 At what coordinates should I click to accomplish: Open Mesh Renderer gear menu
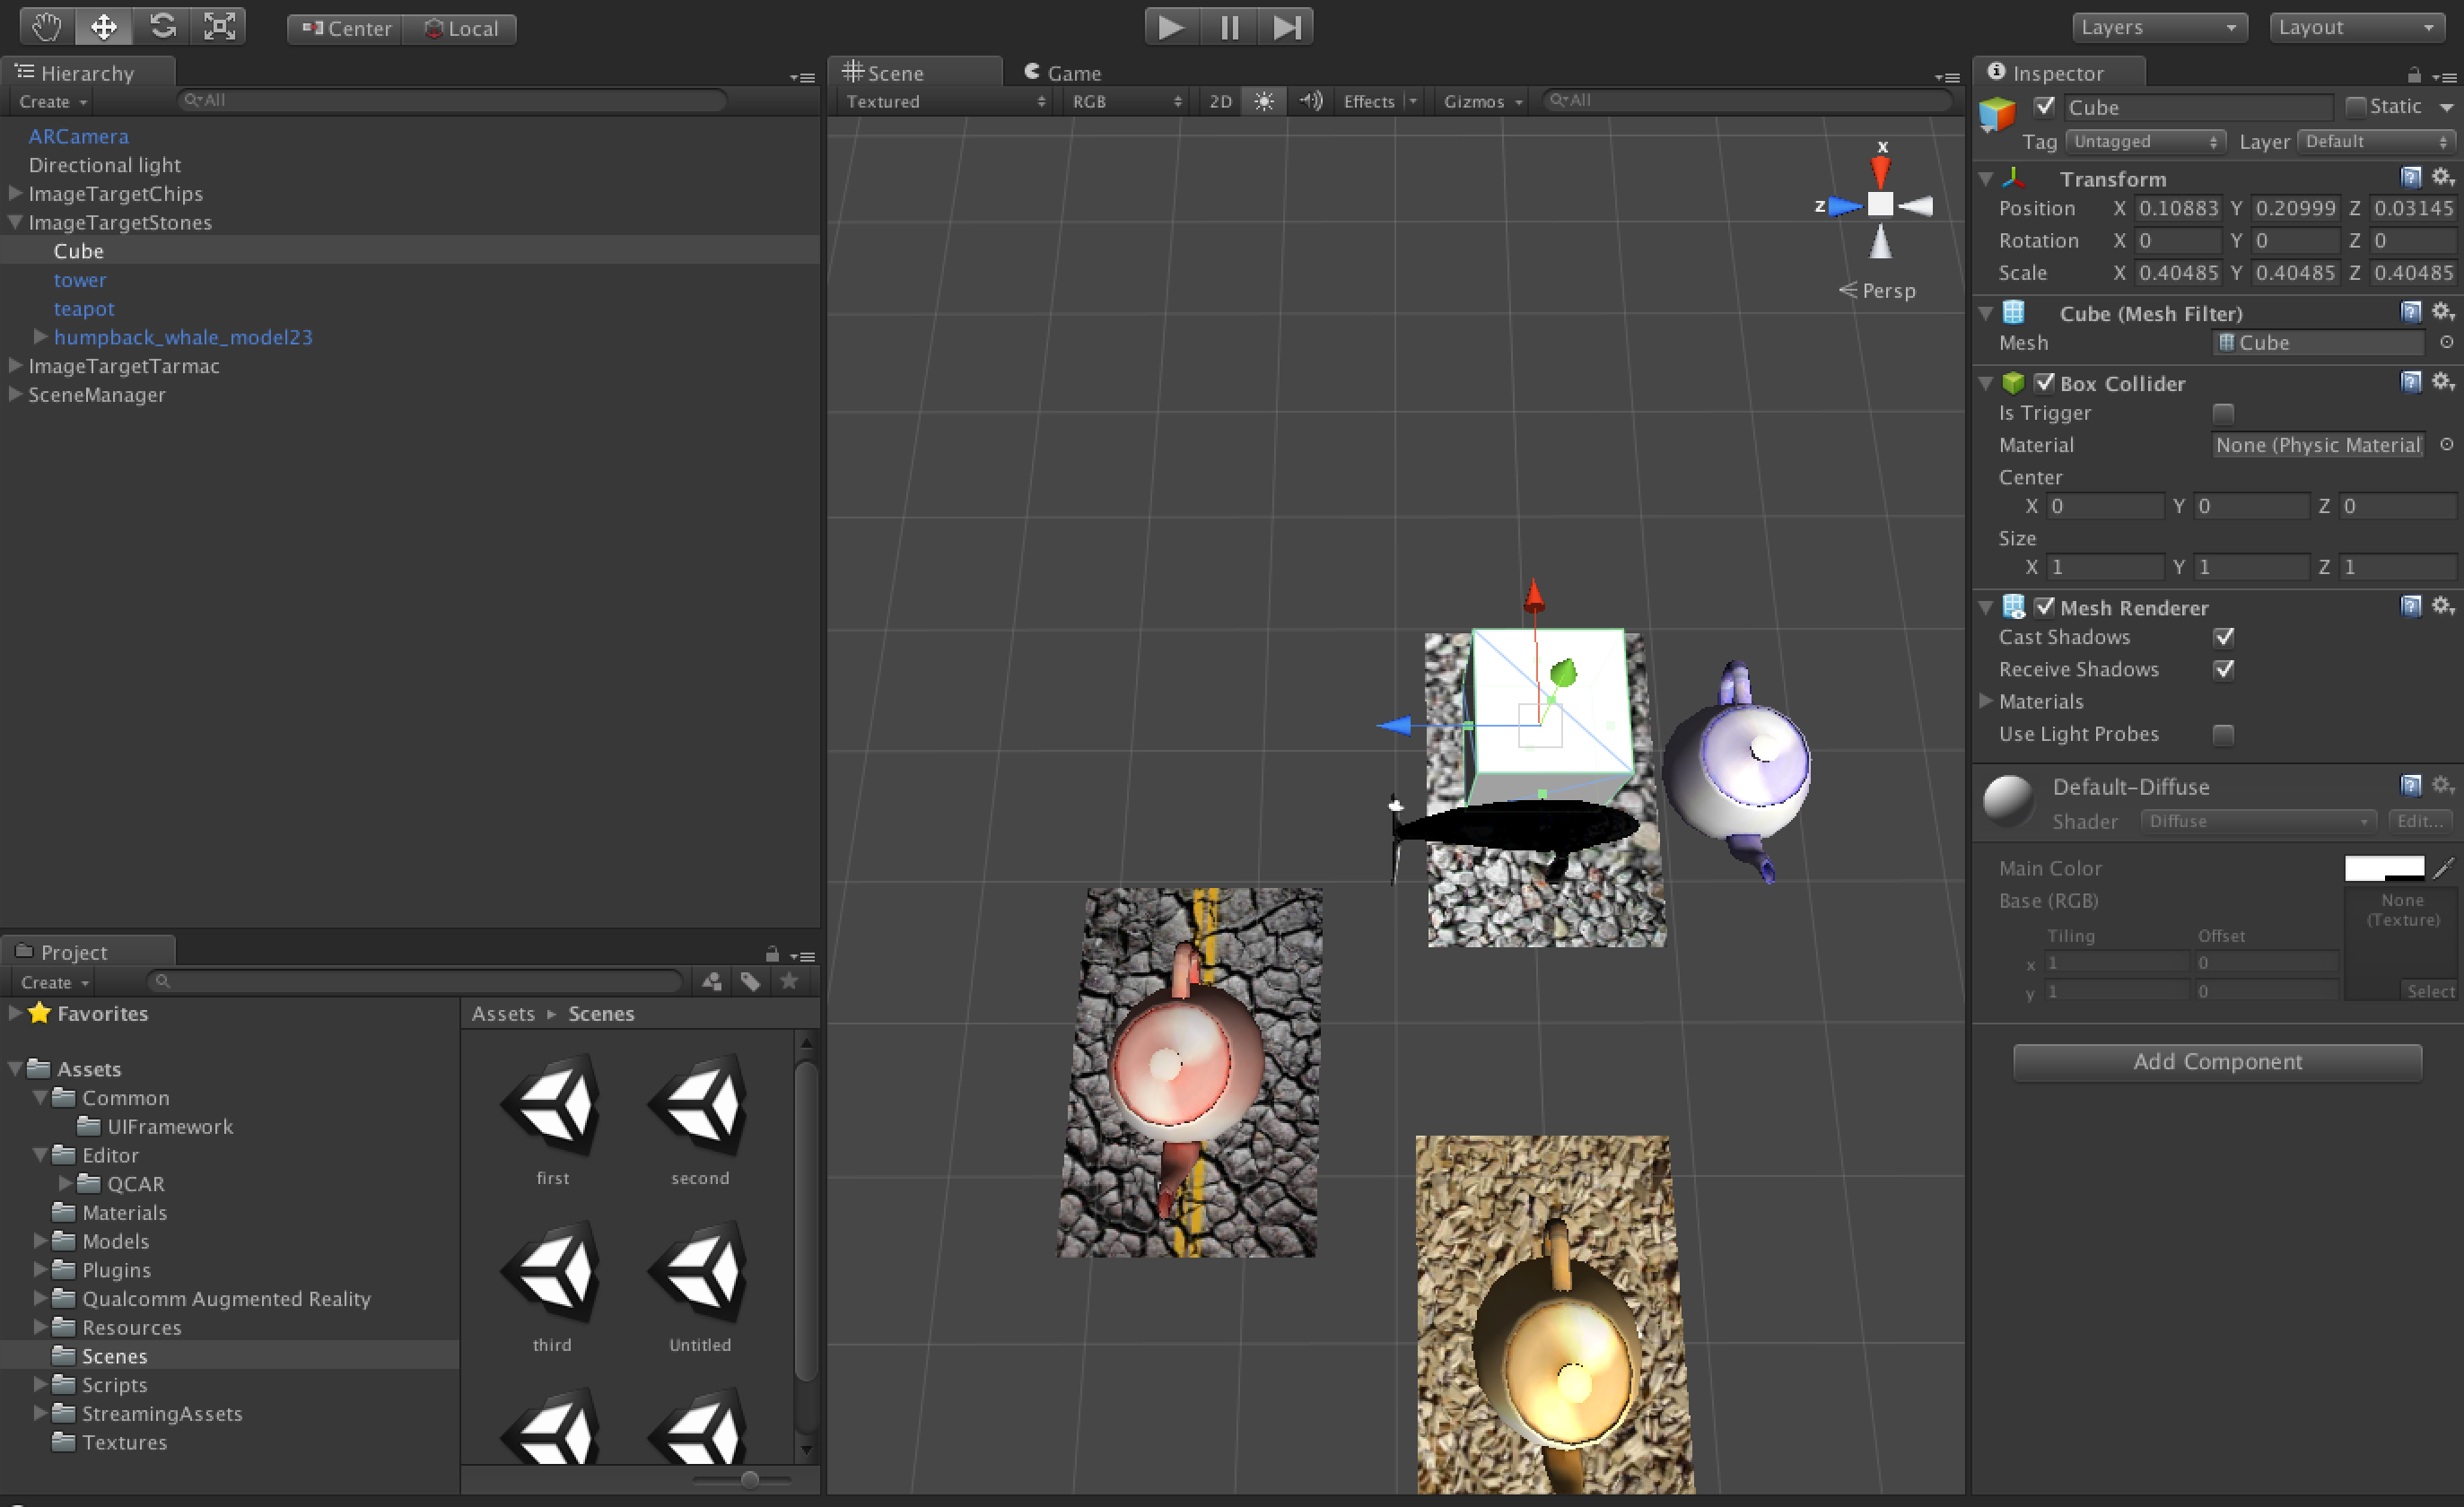2443,606
